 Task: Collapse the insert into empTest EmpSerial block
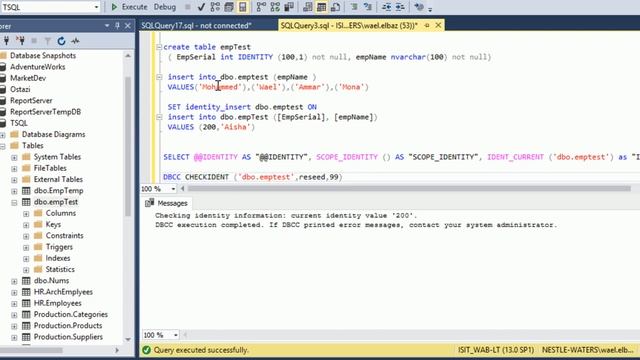click(159, 117)
